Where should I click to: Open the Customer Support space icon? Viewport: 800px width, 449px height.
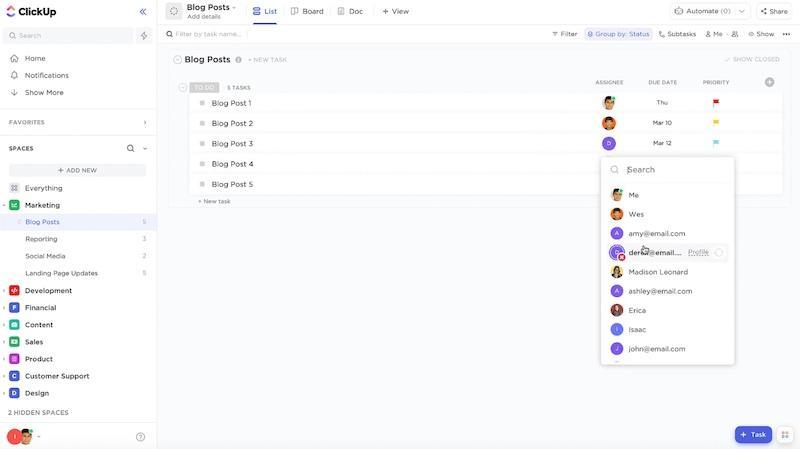(14, 376)
